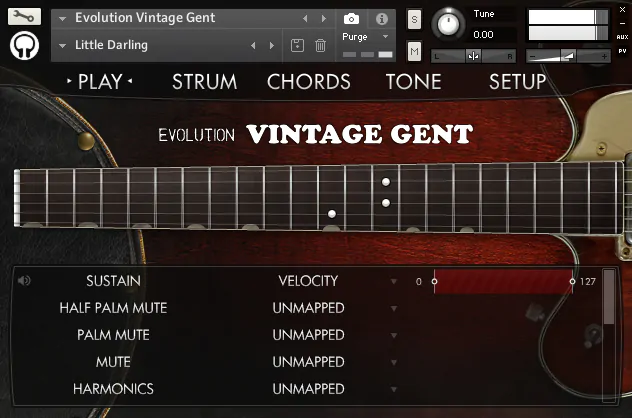Toggle the Solo (S) button
The image size is (632, 418).
(415, 20)
